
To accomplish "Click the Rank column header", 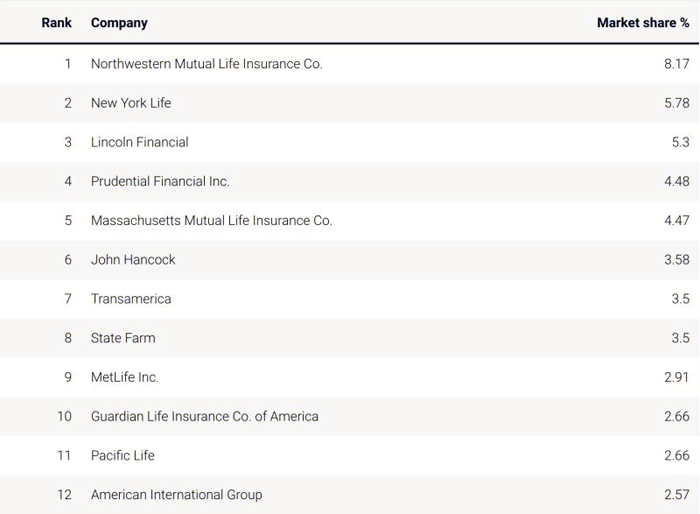I will pyautogui.click(x=56, y=22).
